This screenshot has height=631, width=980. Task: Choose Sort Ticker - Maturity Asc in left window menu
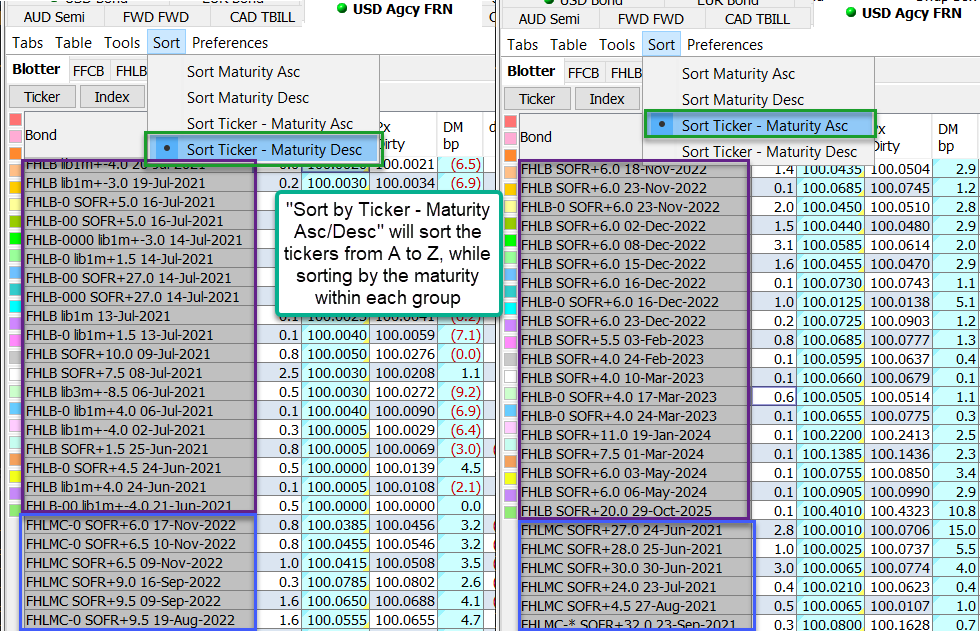[269, 124]
